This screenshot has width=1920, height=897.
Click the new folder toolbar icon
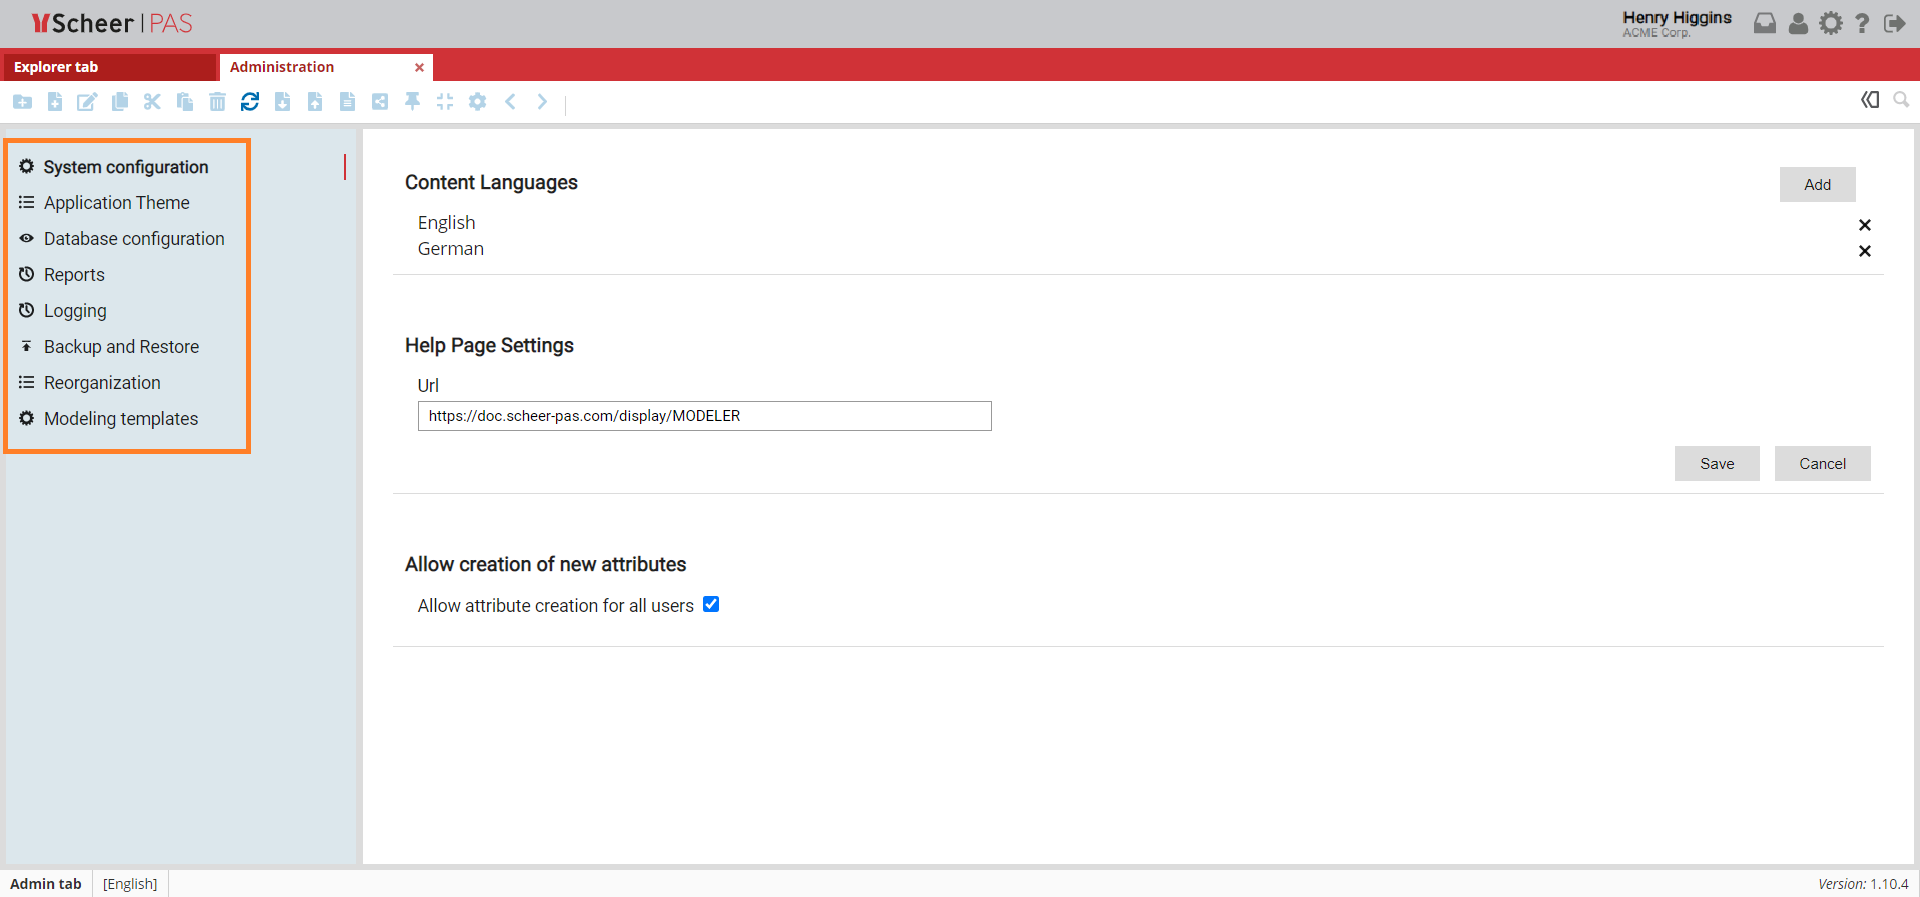(x=22, y=101)
